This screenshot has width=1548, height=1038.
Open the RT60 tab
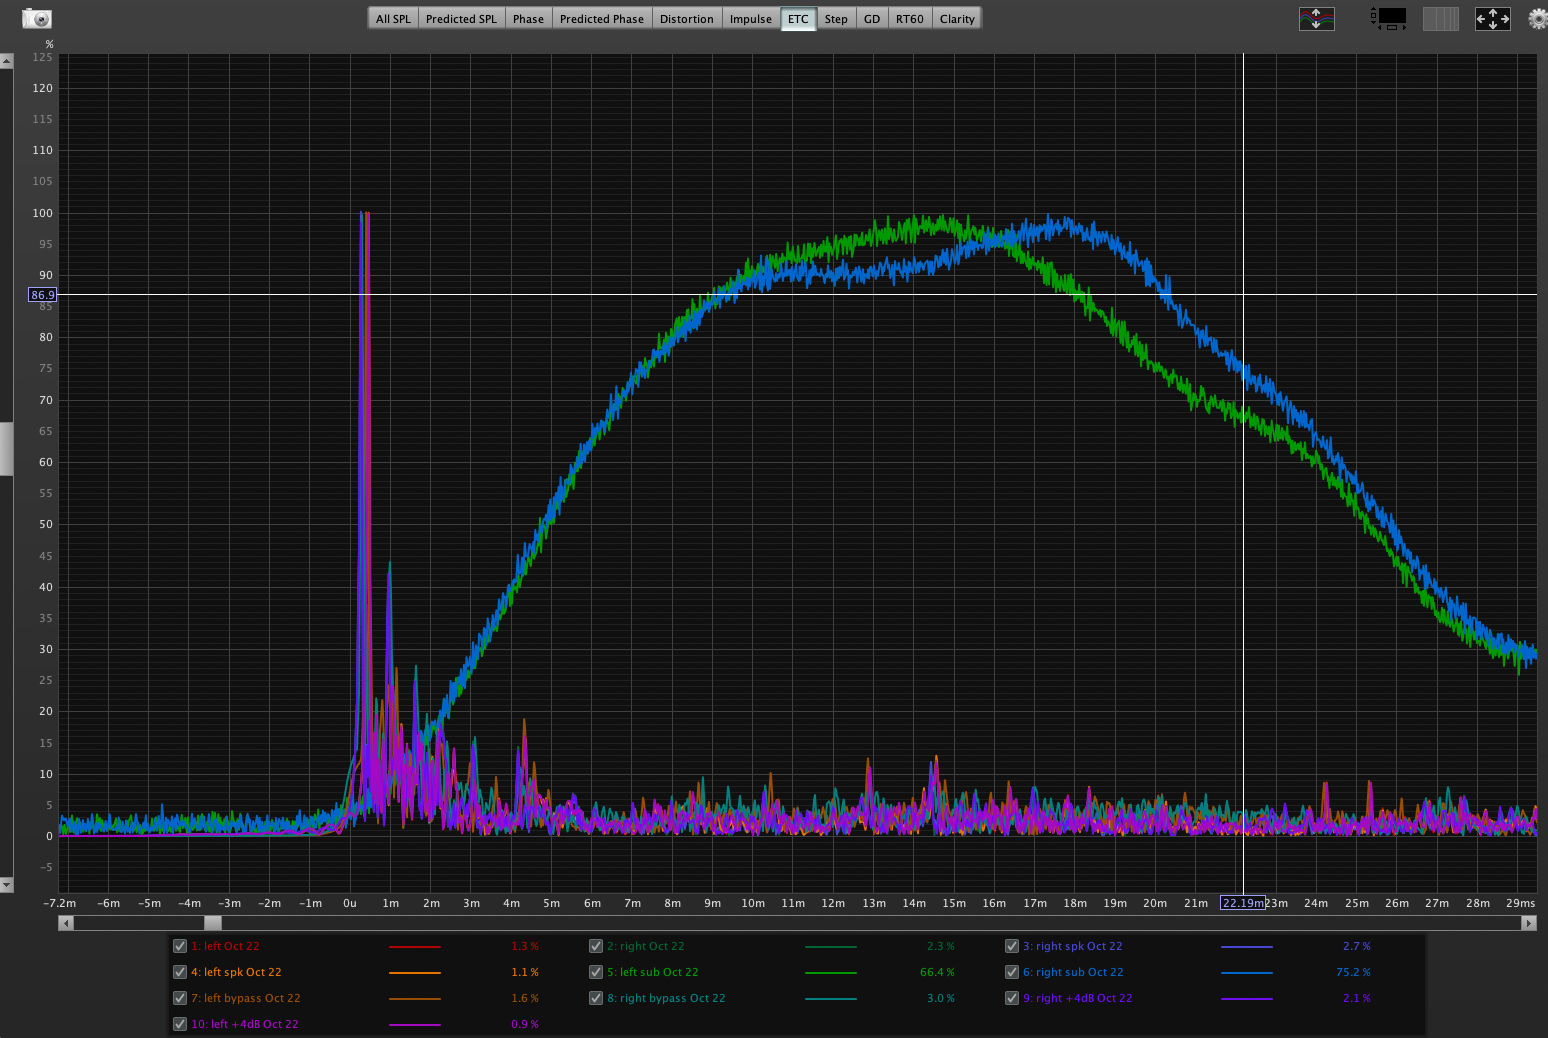(909, 19)
